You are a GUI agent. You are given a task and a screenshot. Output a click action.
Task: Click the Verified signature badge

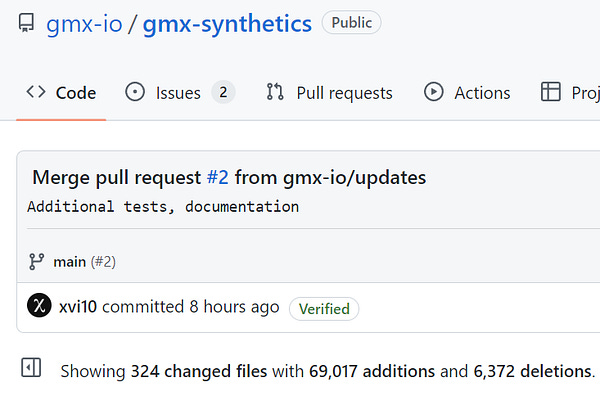(324, 309)
